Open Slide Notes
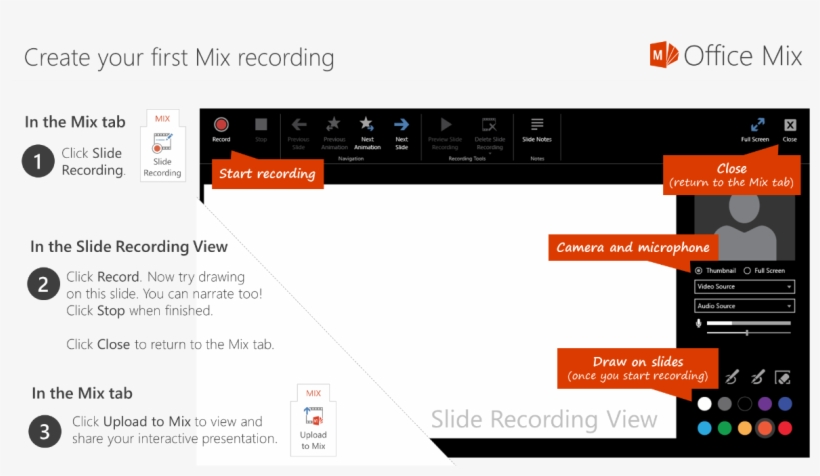The height and width of the screenshot is (476, 820). coord(537,129)
